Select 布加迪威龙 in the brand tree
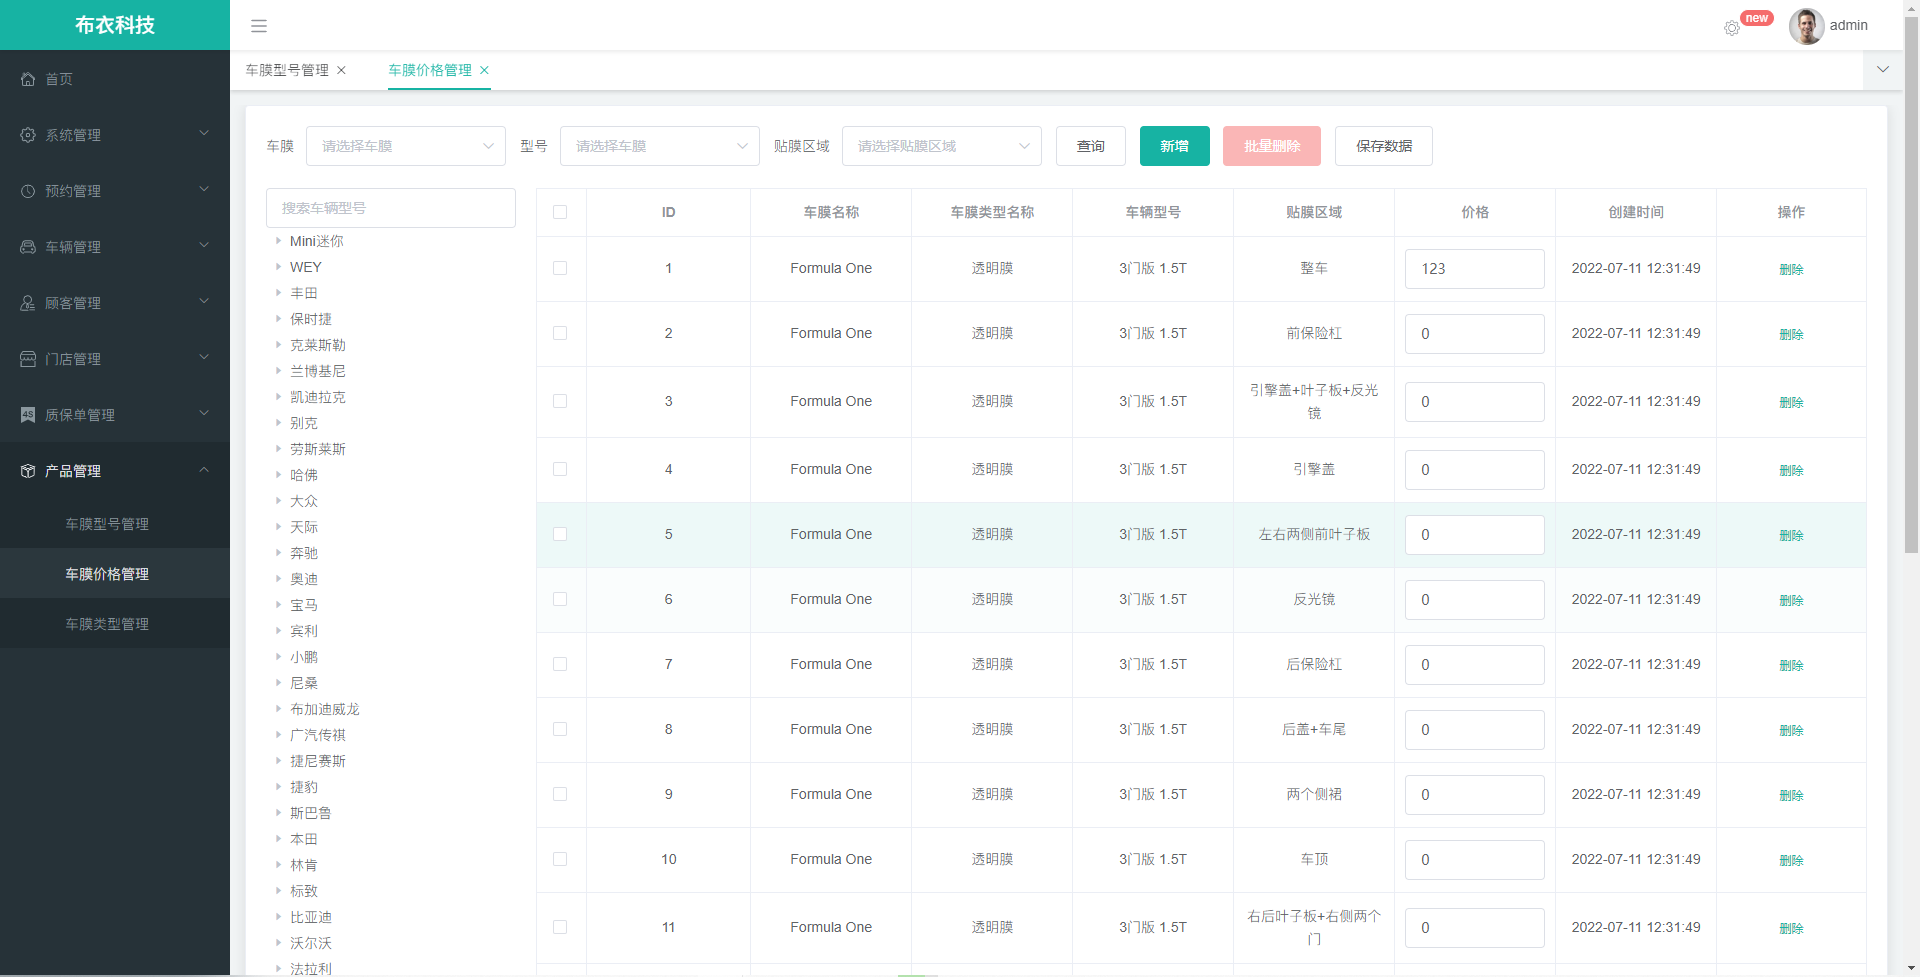Screen dimensions: 1920x977 pos(325,709)
